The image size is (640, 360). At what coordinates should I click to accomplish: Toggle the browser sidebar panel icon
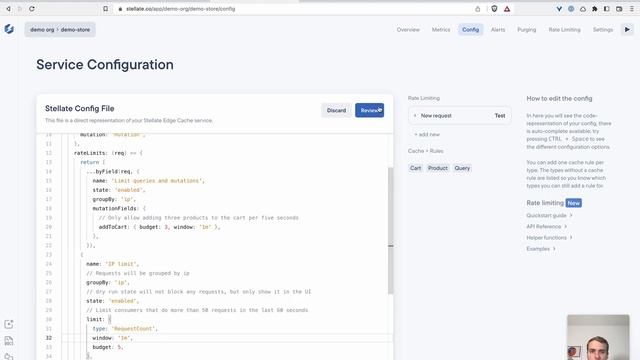(607, 9)
